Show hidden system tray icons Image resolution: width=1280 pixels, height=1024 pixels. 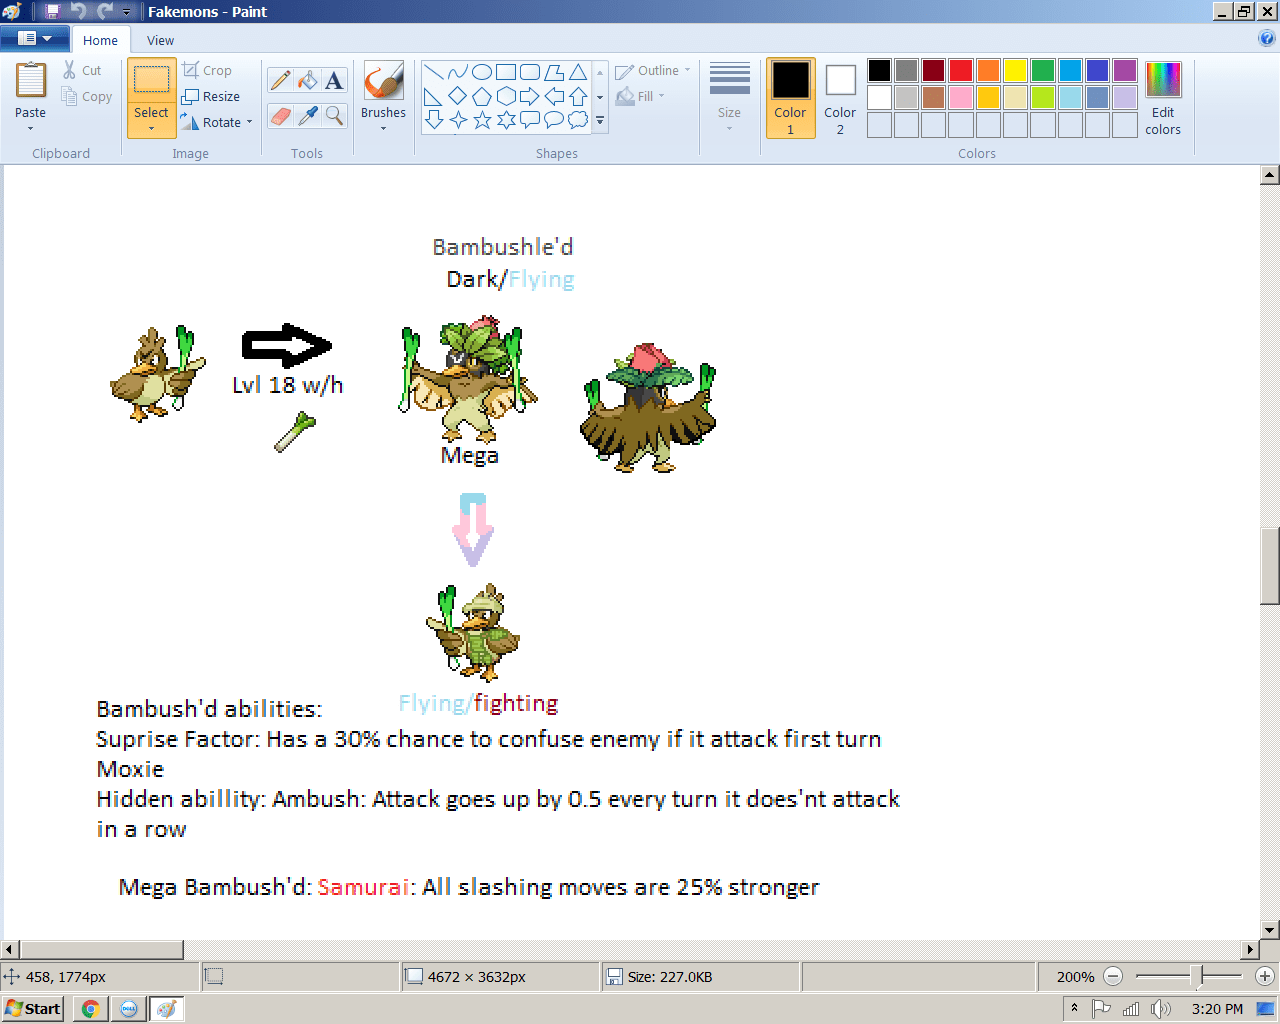coord(1074,1008)
